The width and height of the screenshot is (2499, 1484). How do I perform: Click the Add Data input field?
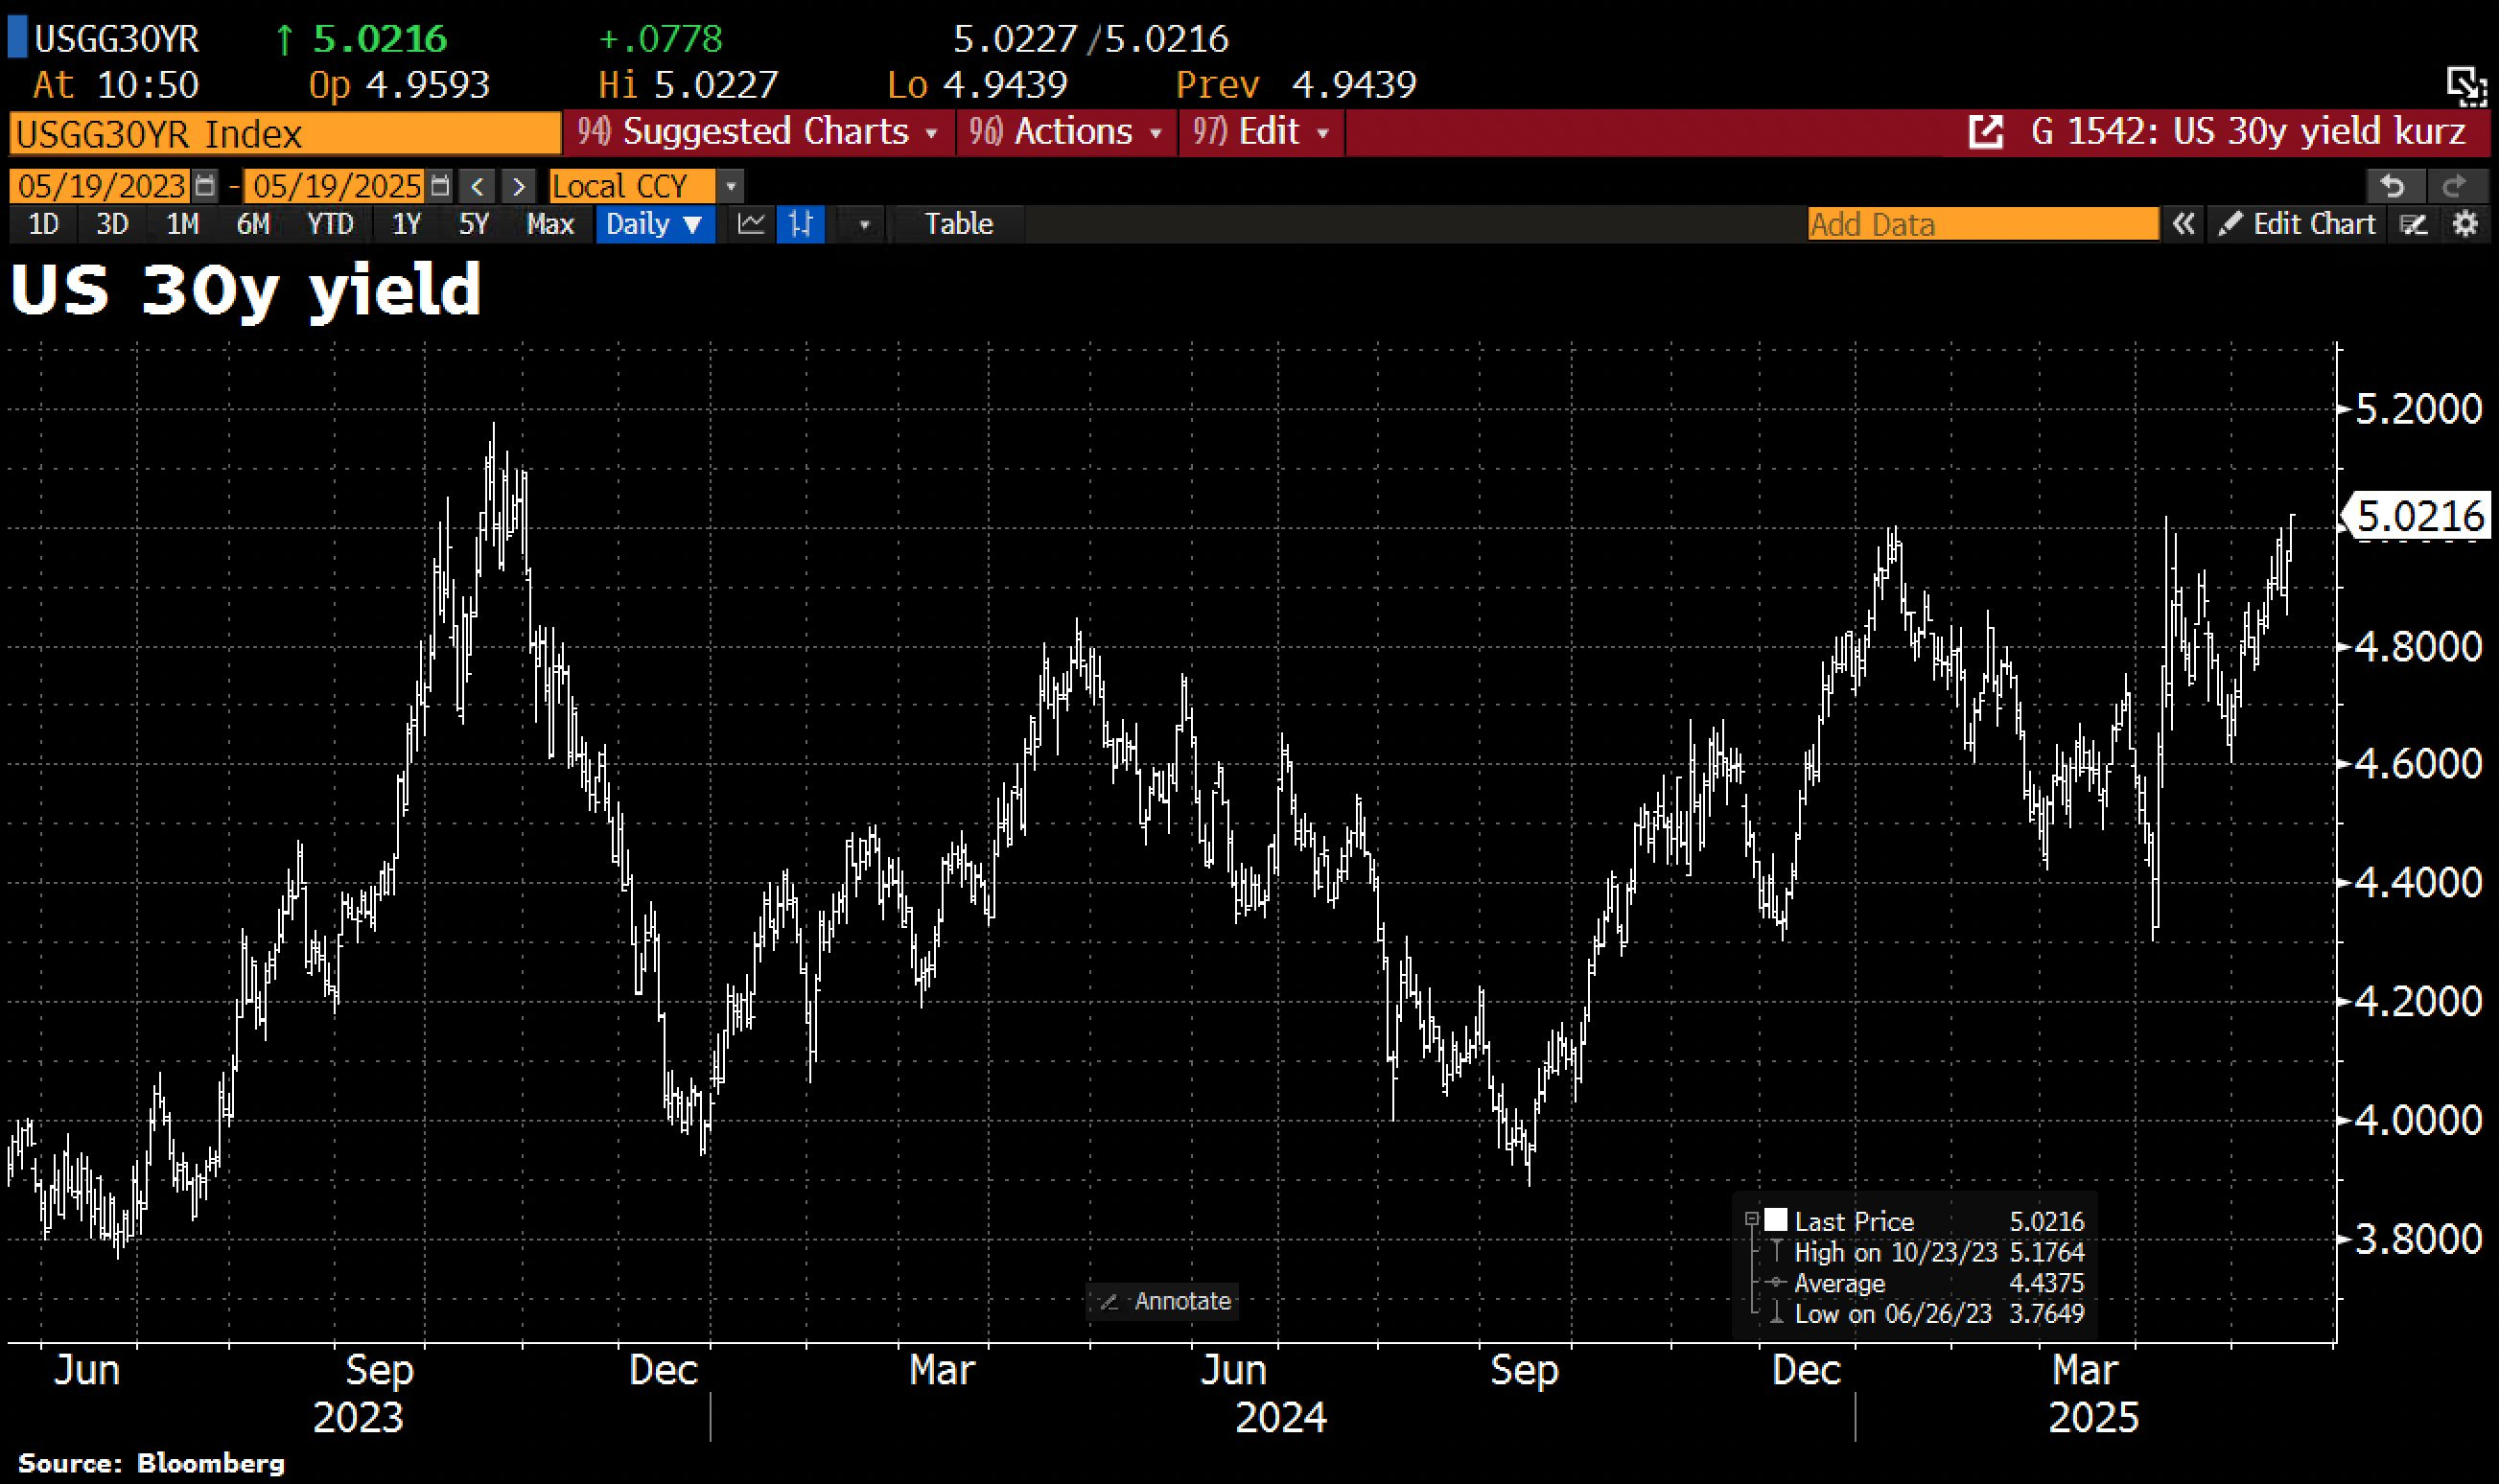(x=1982, y=224)
